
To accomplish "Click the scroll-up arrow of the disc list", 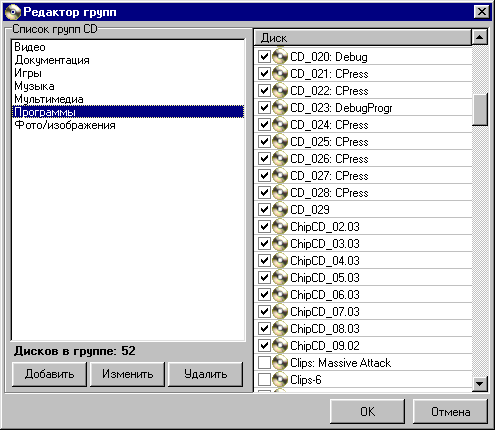I will pyautogui.click(x=480, y=37).
